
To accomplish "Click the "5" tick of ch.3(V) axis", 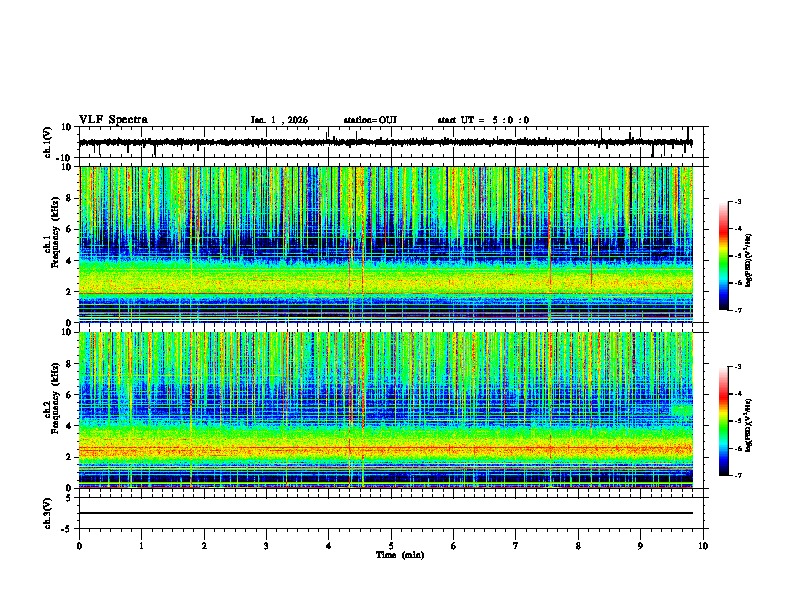I will point(69,498).
